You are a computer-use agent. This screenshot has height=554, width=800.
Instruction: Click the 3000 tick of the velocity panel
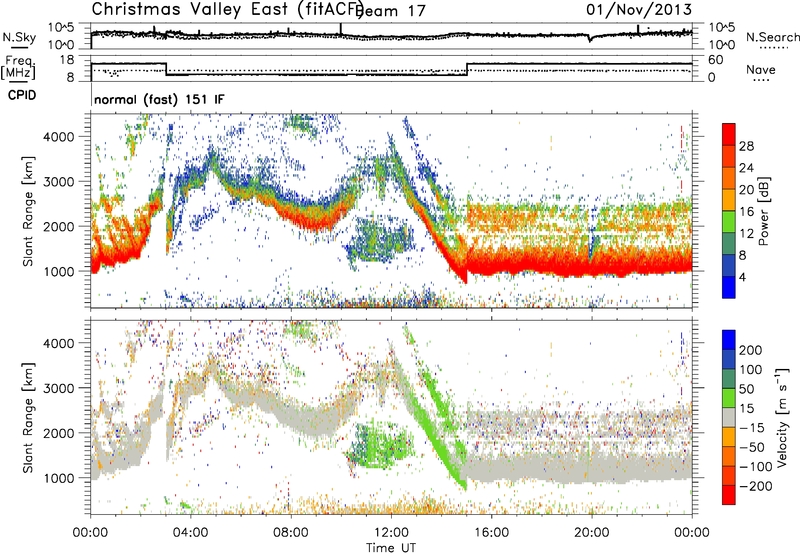click(58, 388)
